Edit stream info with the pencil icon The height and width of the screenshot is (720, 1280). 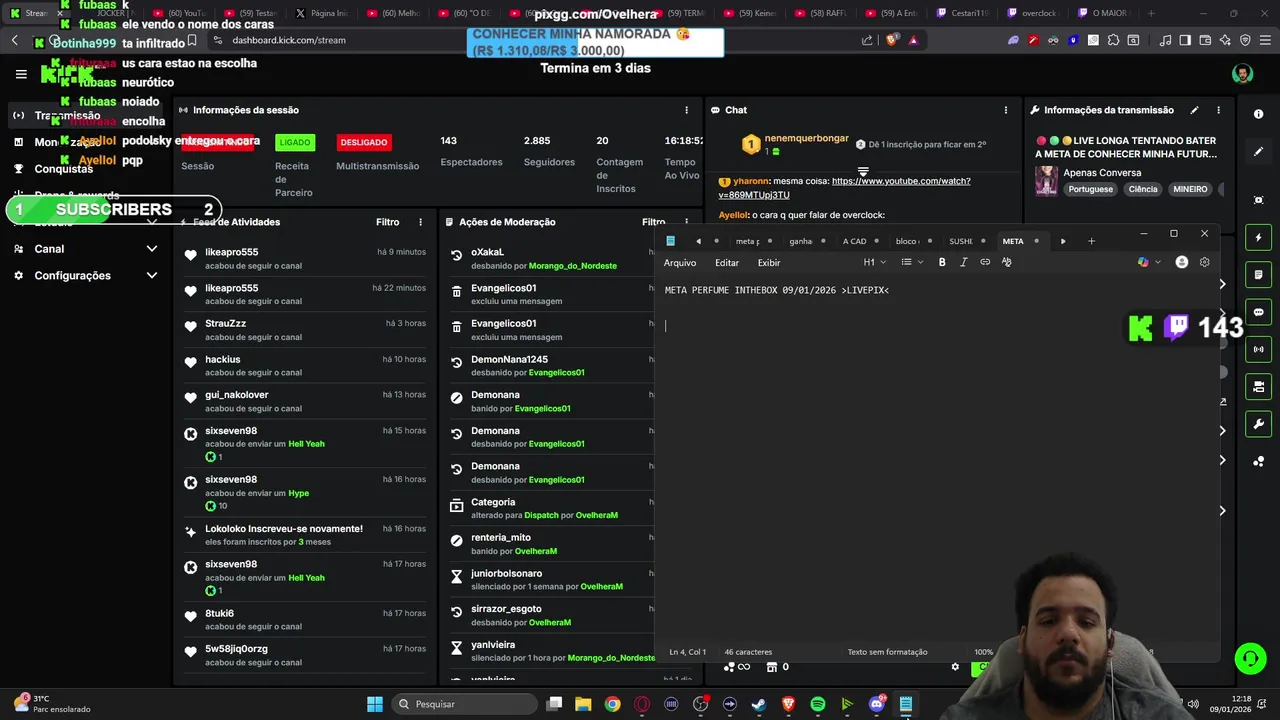1194,110
